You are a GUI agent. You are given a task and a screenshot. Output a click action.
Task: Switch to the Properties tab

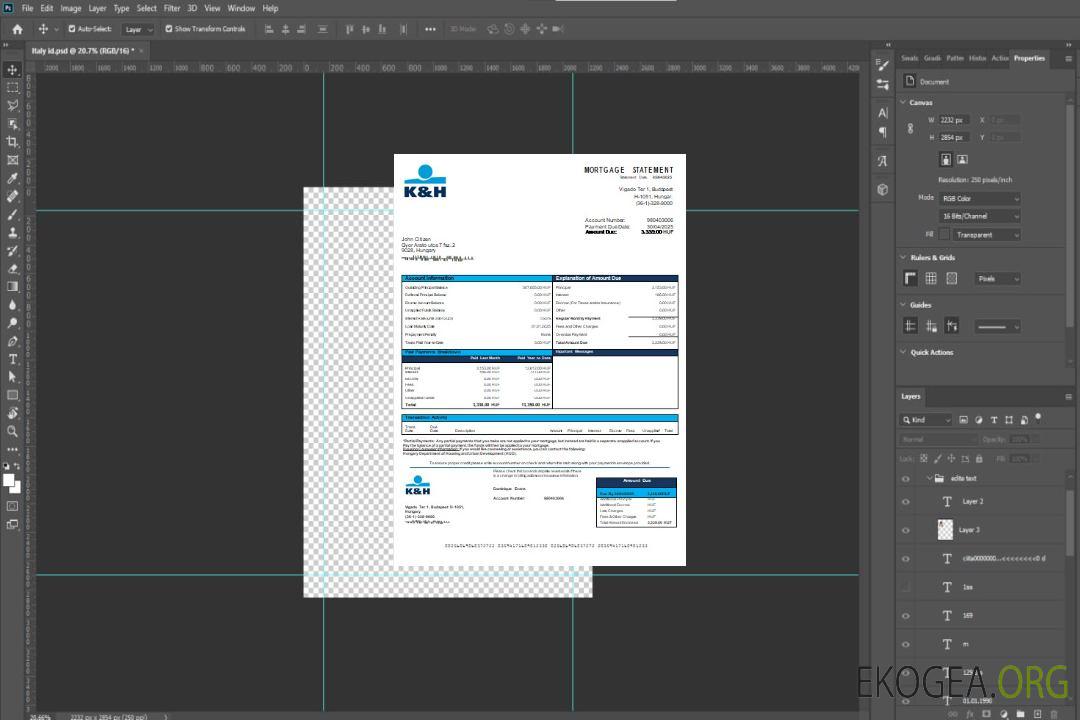coord(1029,59)
